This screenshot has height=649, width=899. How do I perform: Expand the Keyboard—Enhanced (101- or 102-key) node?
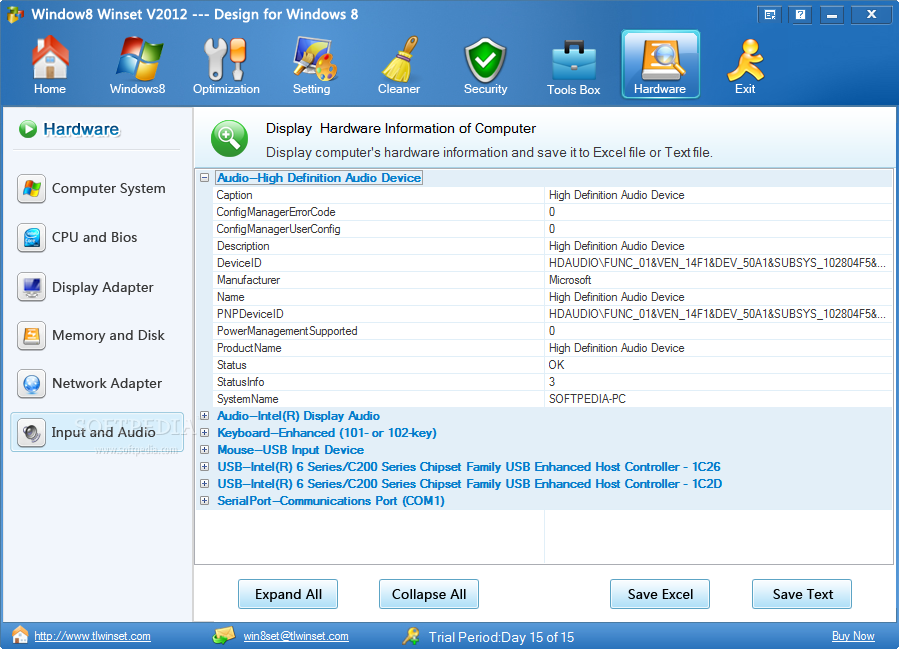204,433
